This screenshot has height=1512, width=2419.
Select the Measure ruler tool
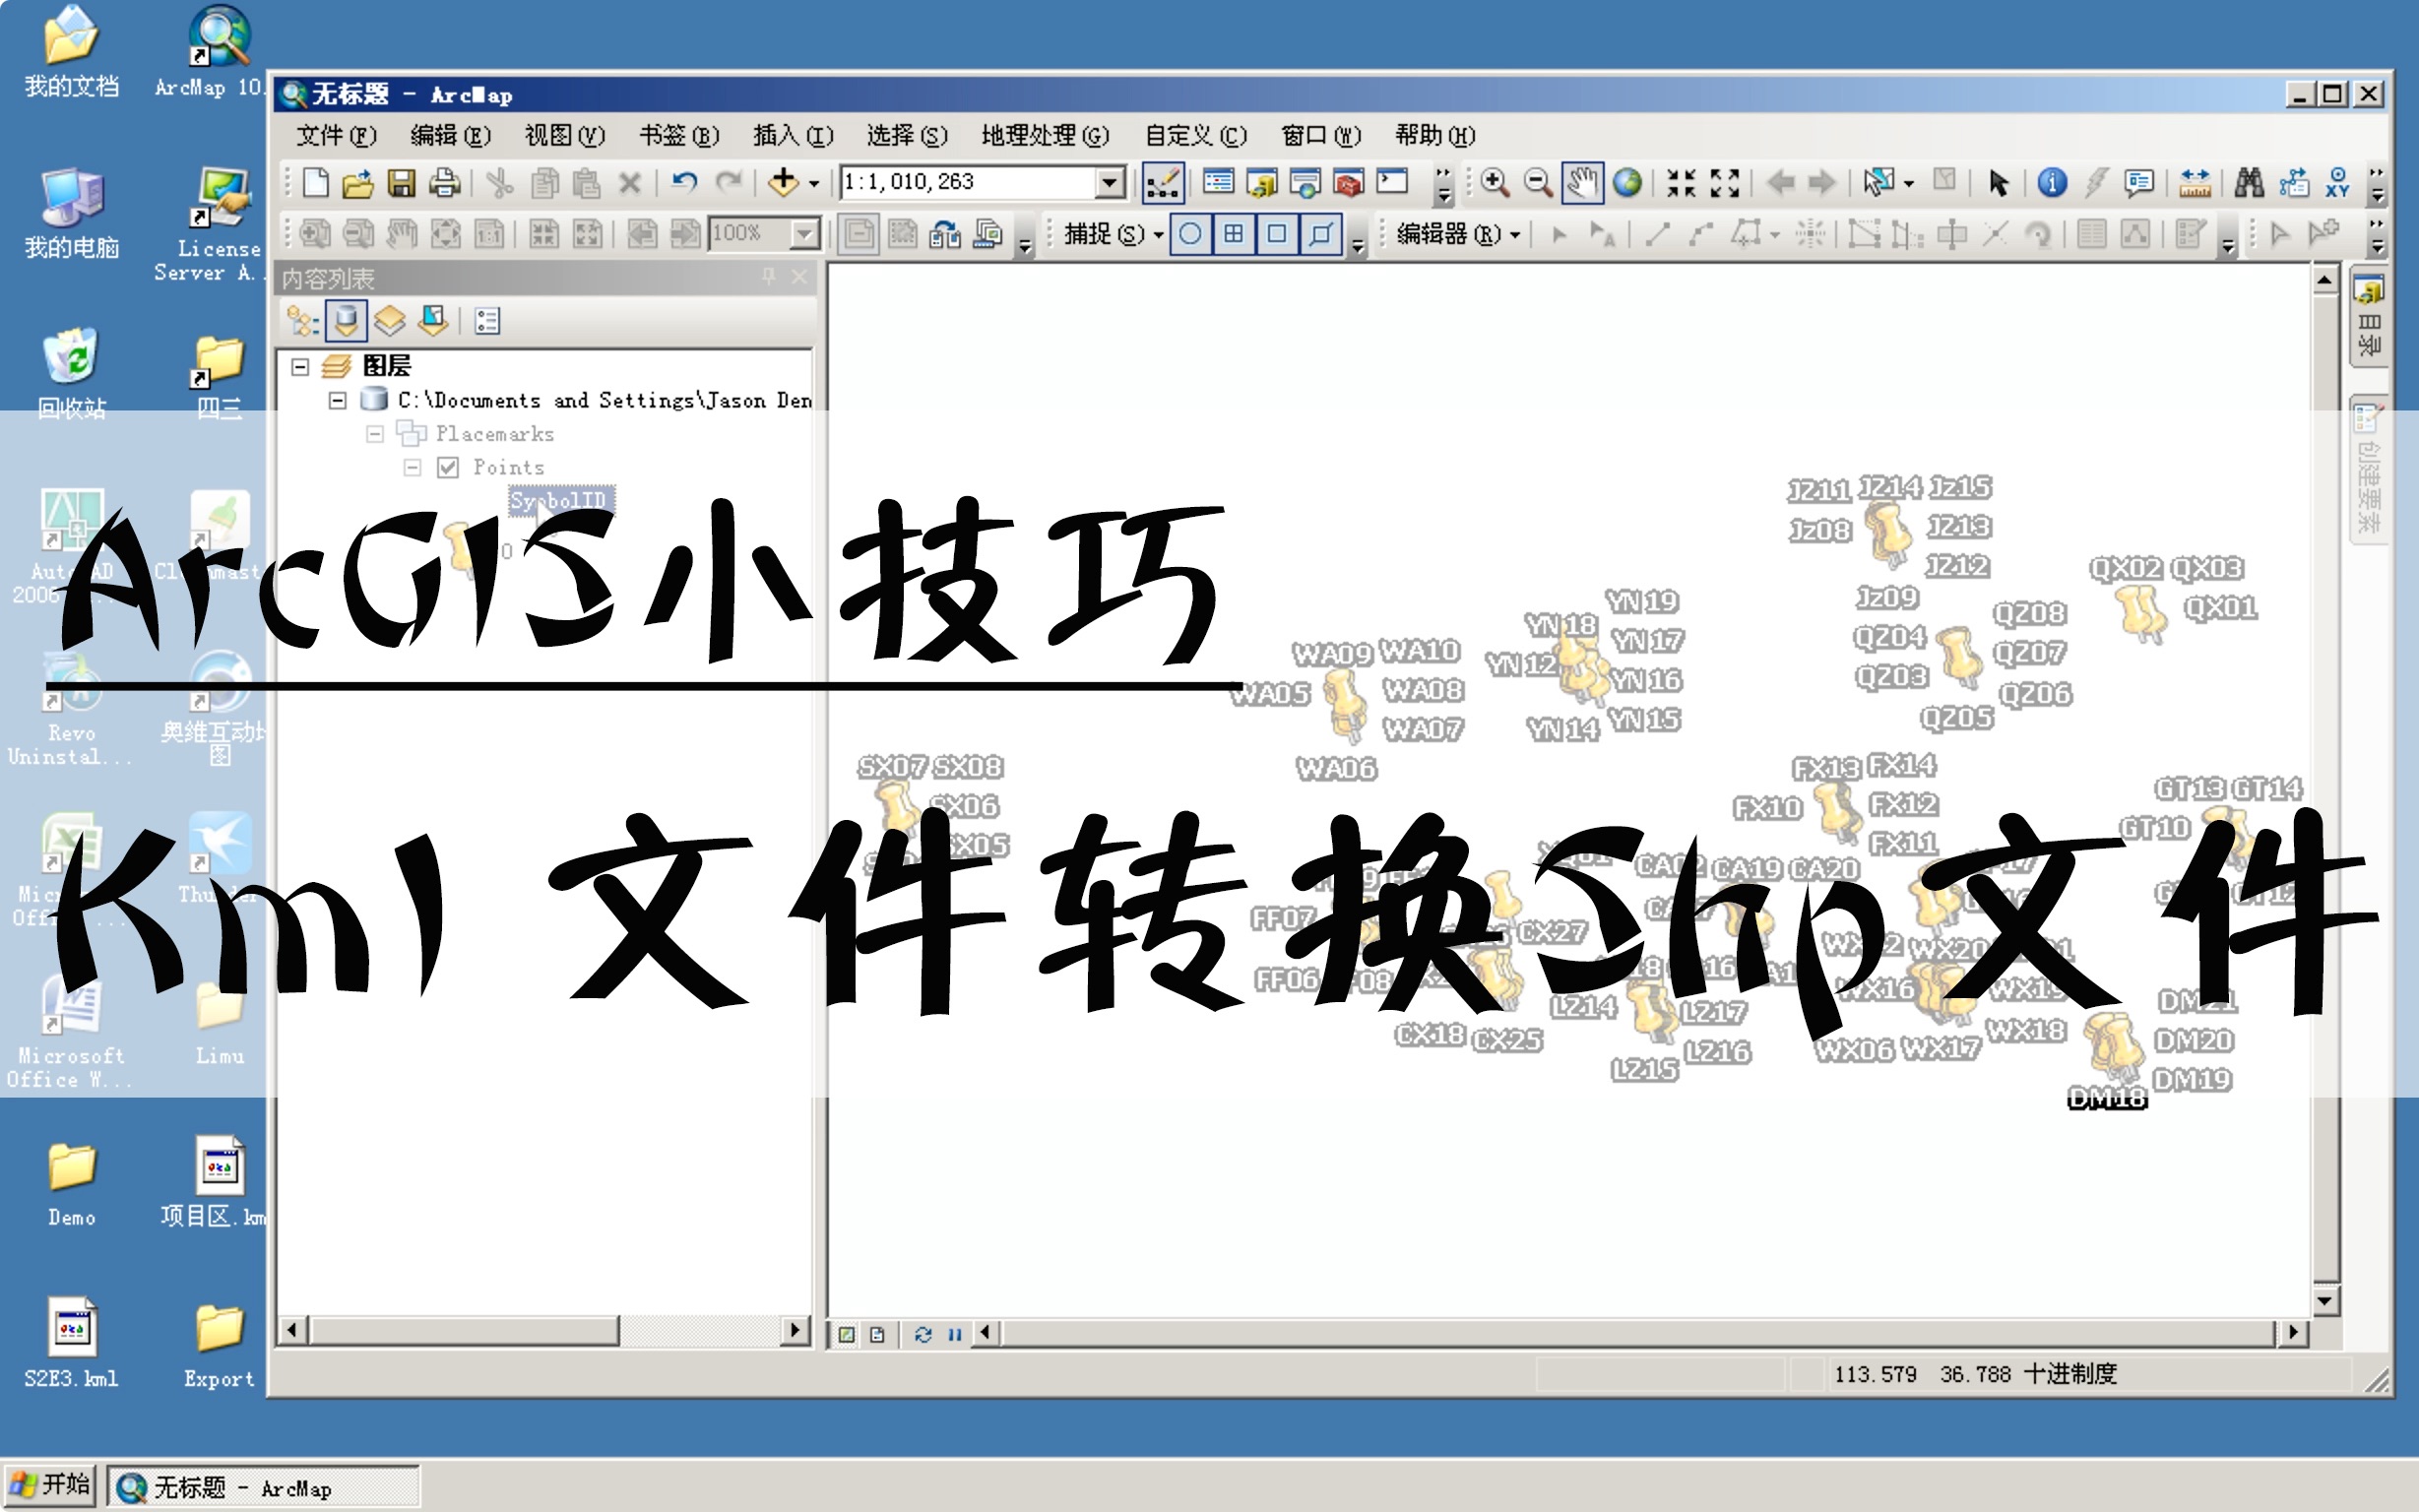coord(2195,182)
